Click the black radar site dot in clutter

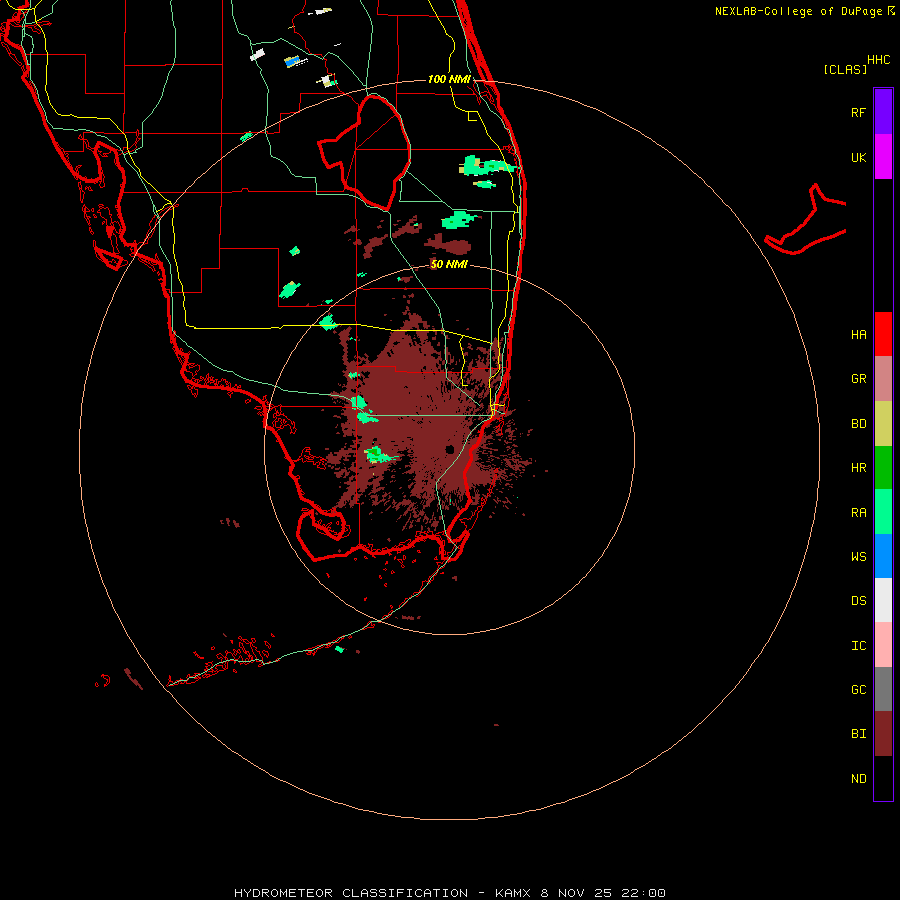pyautogui.click(x=450, y=449)
